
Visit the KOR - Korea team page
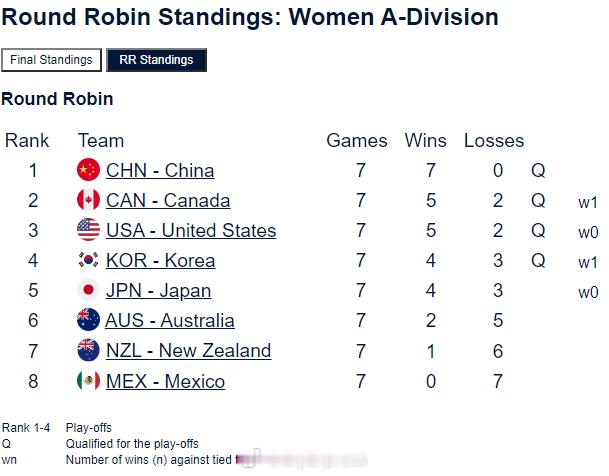(x=160, y=261)
